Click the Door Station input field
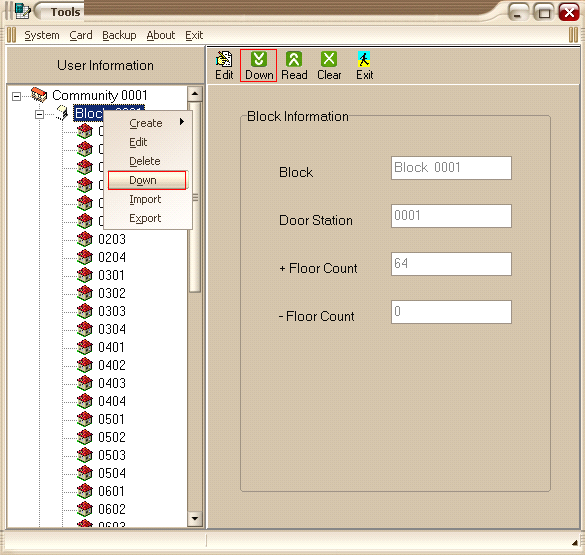The width and height of the screenshot is (585, 555). pyautogui.click(x=451, y=216)
